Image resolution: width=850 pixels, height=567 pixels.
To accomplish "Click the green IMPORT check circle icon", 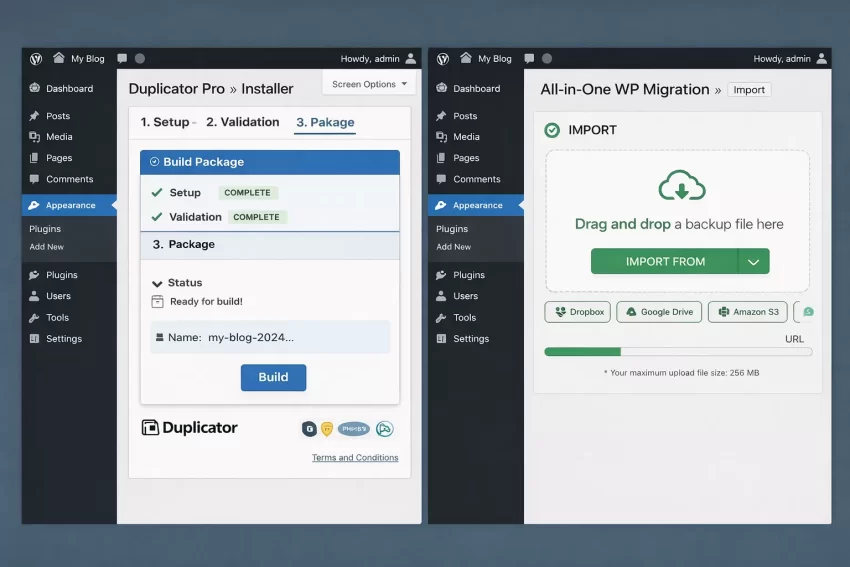I will pos(552,130).
